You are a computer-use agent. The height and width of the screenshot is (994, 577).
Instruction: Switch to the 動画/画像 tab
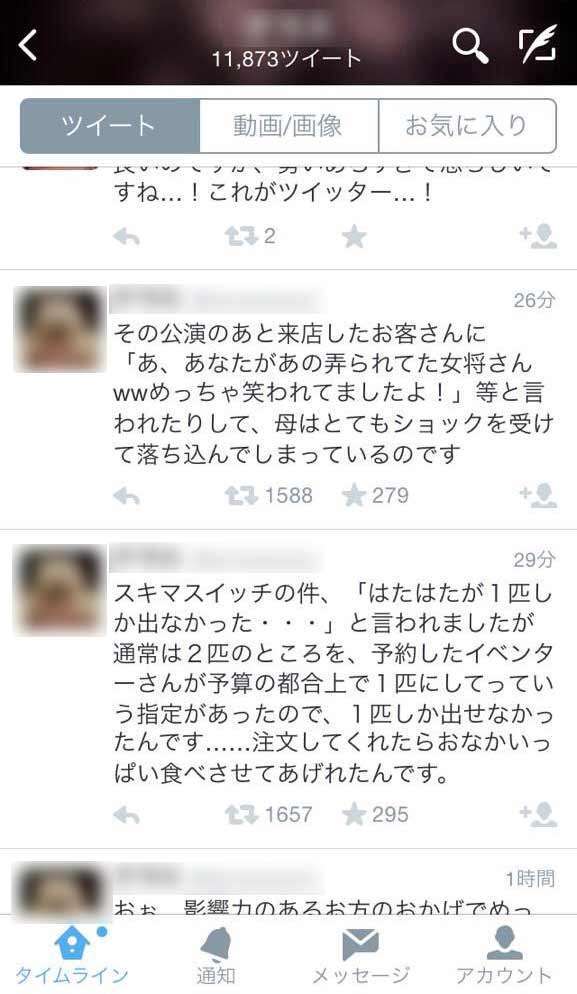click(x=288, y=126)
